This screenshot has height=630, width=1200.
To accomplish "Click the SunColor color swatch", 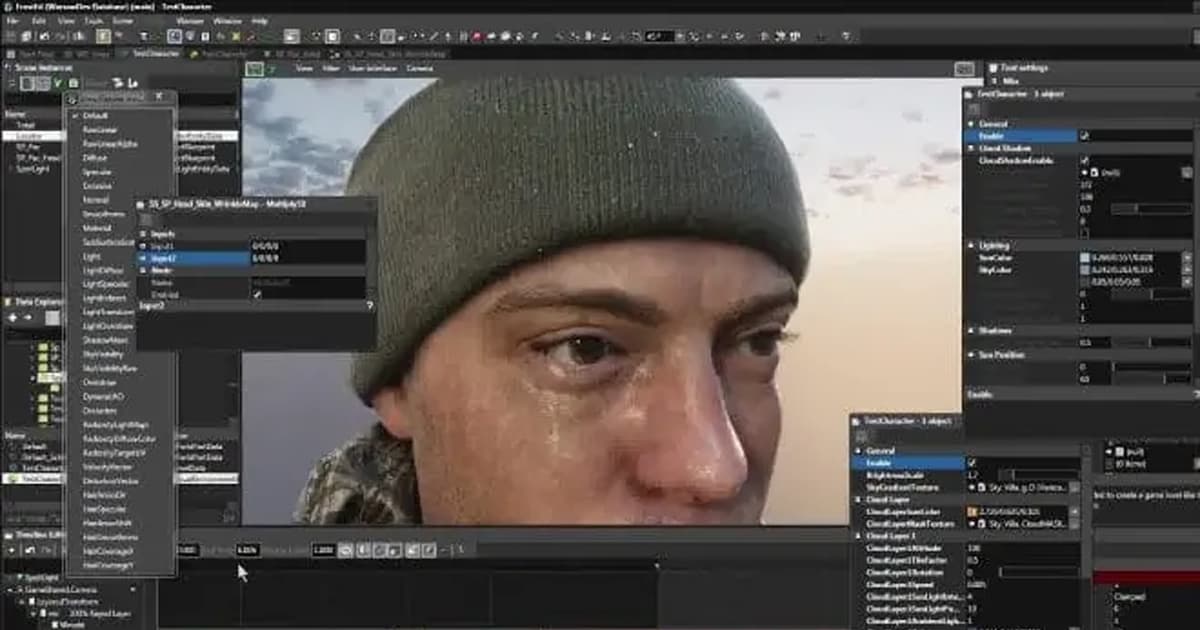I will tap(1085, 258).
